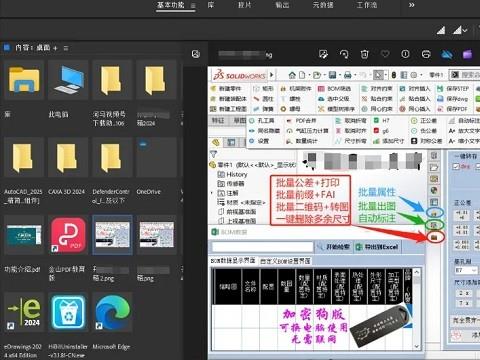This screenshot has height=360, width=480.
Task: Select the AutoCAD_2025 folder
Action: [x=24, y=157]
